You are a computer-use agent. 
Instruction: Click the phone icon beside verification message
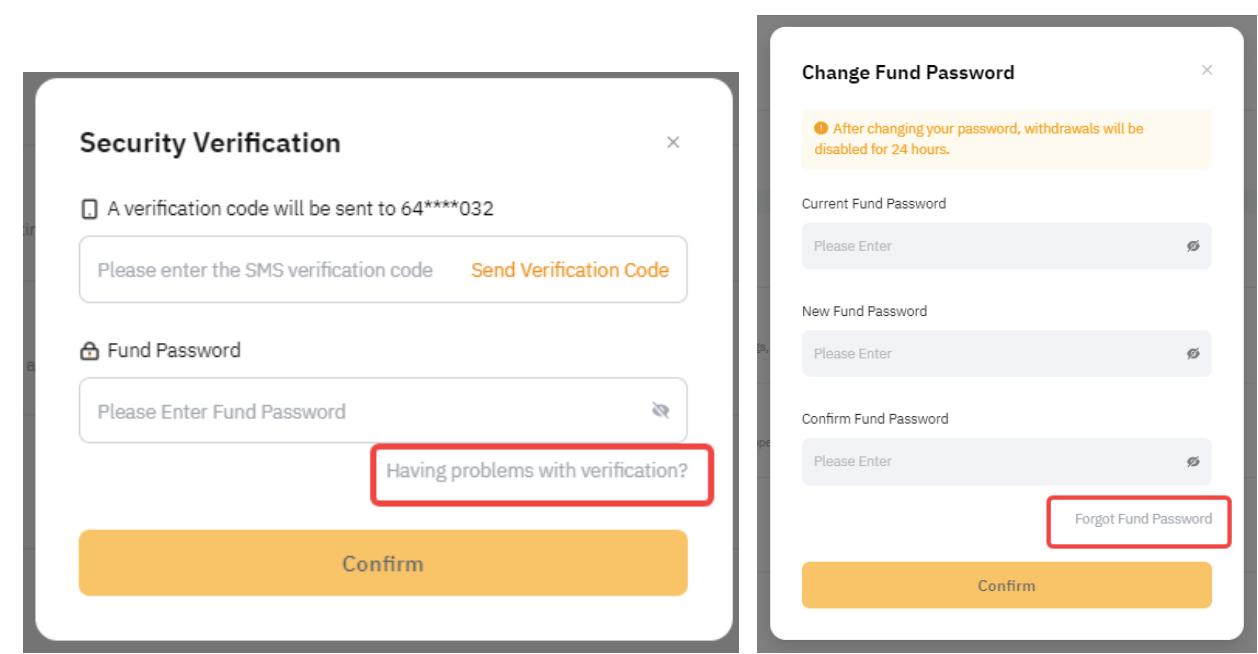coord(89,209)
